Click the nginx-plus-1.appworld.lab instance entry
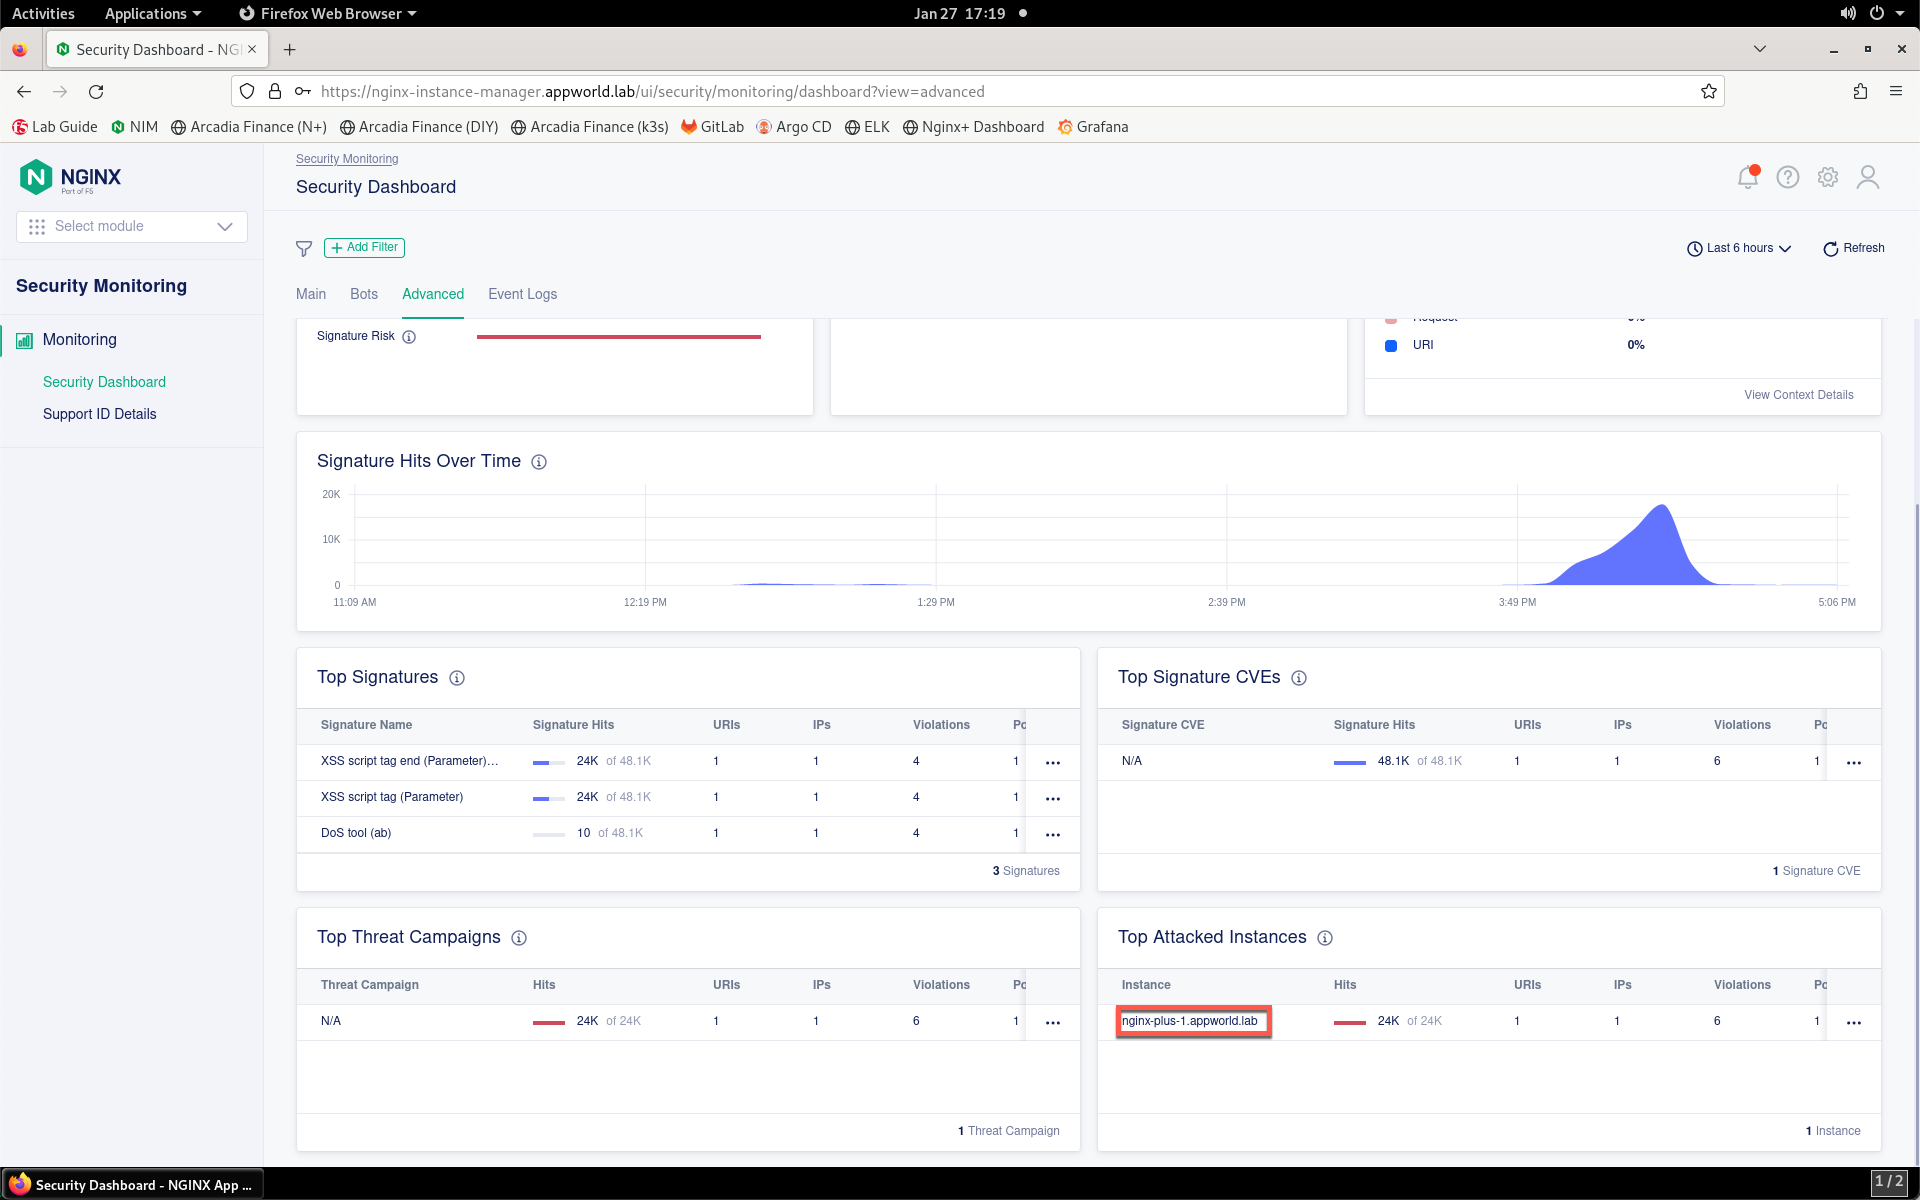Screen dimensions: 1920x1200 coord(1190,1021)
